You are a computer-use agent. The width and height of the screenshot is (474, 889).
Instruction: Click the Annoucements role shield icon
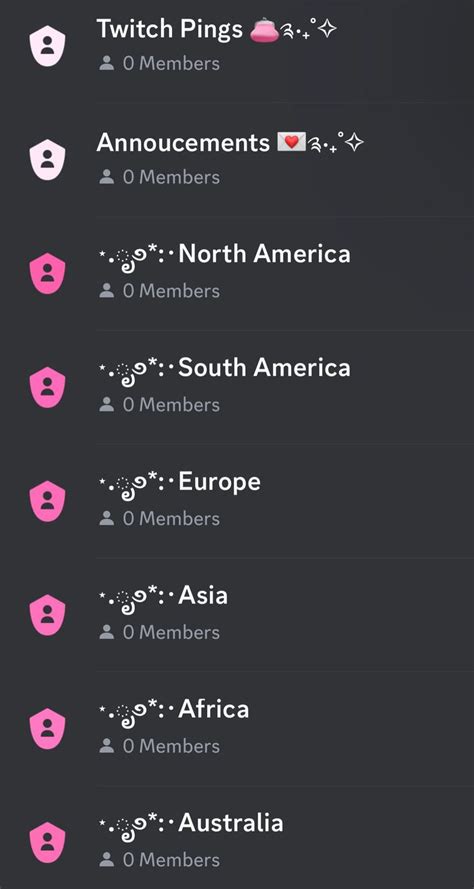point(48,159)
